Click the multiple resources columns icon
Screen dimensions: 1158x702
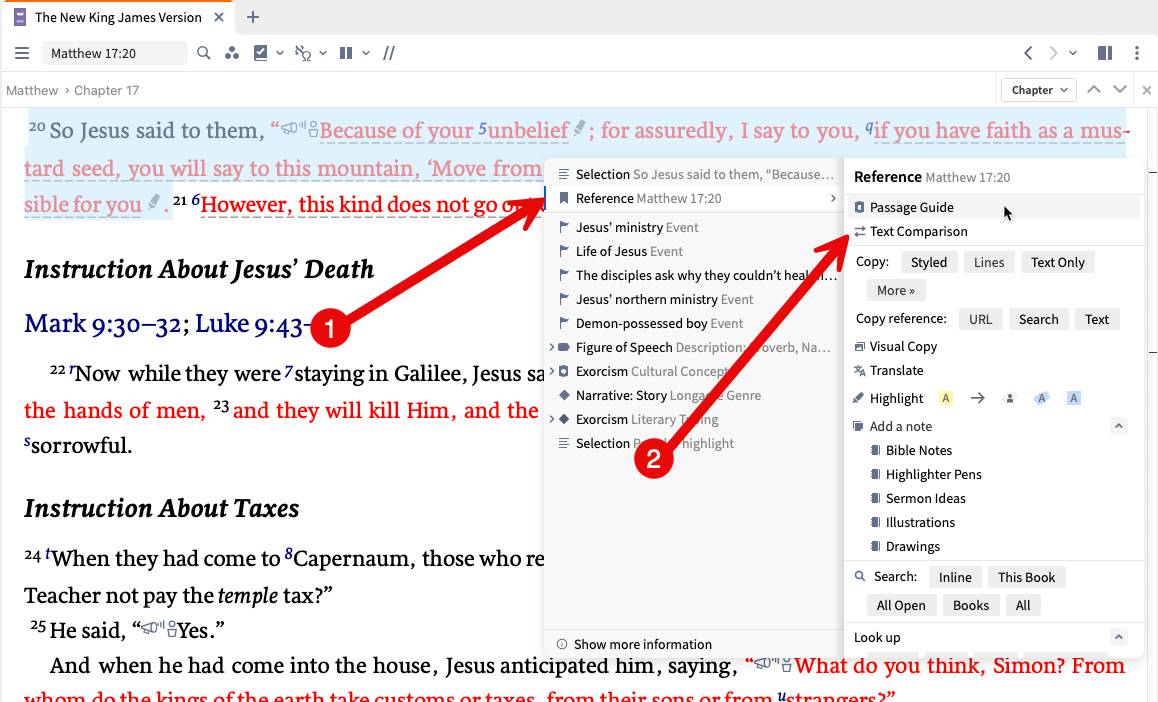[346, 53]
